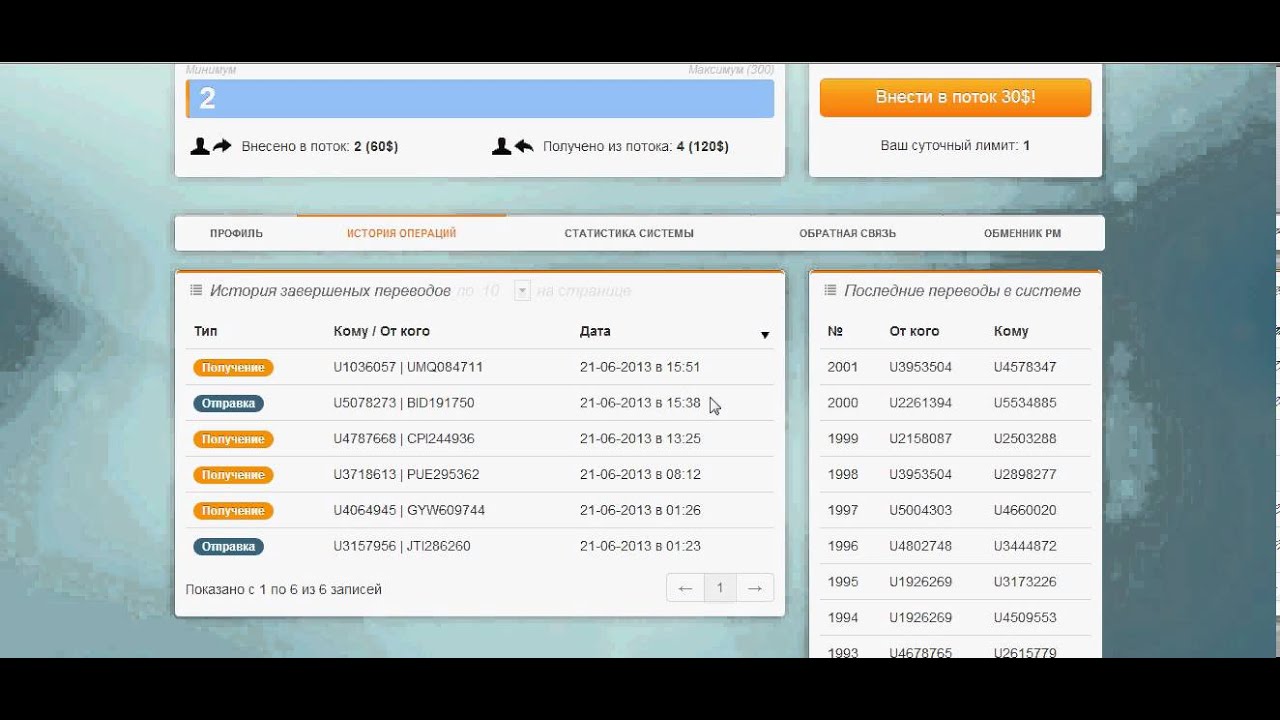Click date 21-06-2013 в 08:12
The width and height of the screenshot is (1280, 720).
[640, 475]
